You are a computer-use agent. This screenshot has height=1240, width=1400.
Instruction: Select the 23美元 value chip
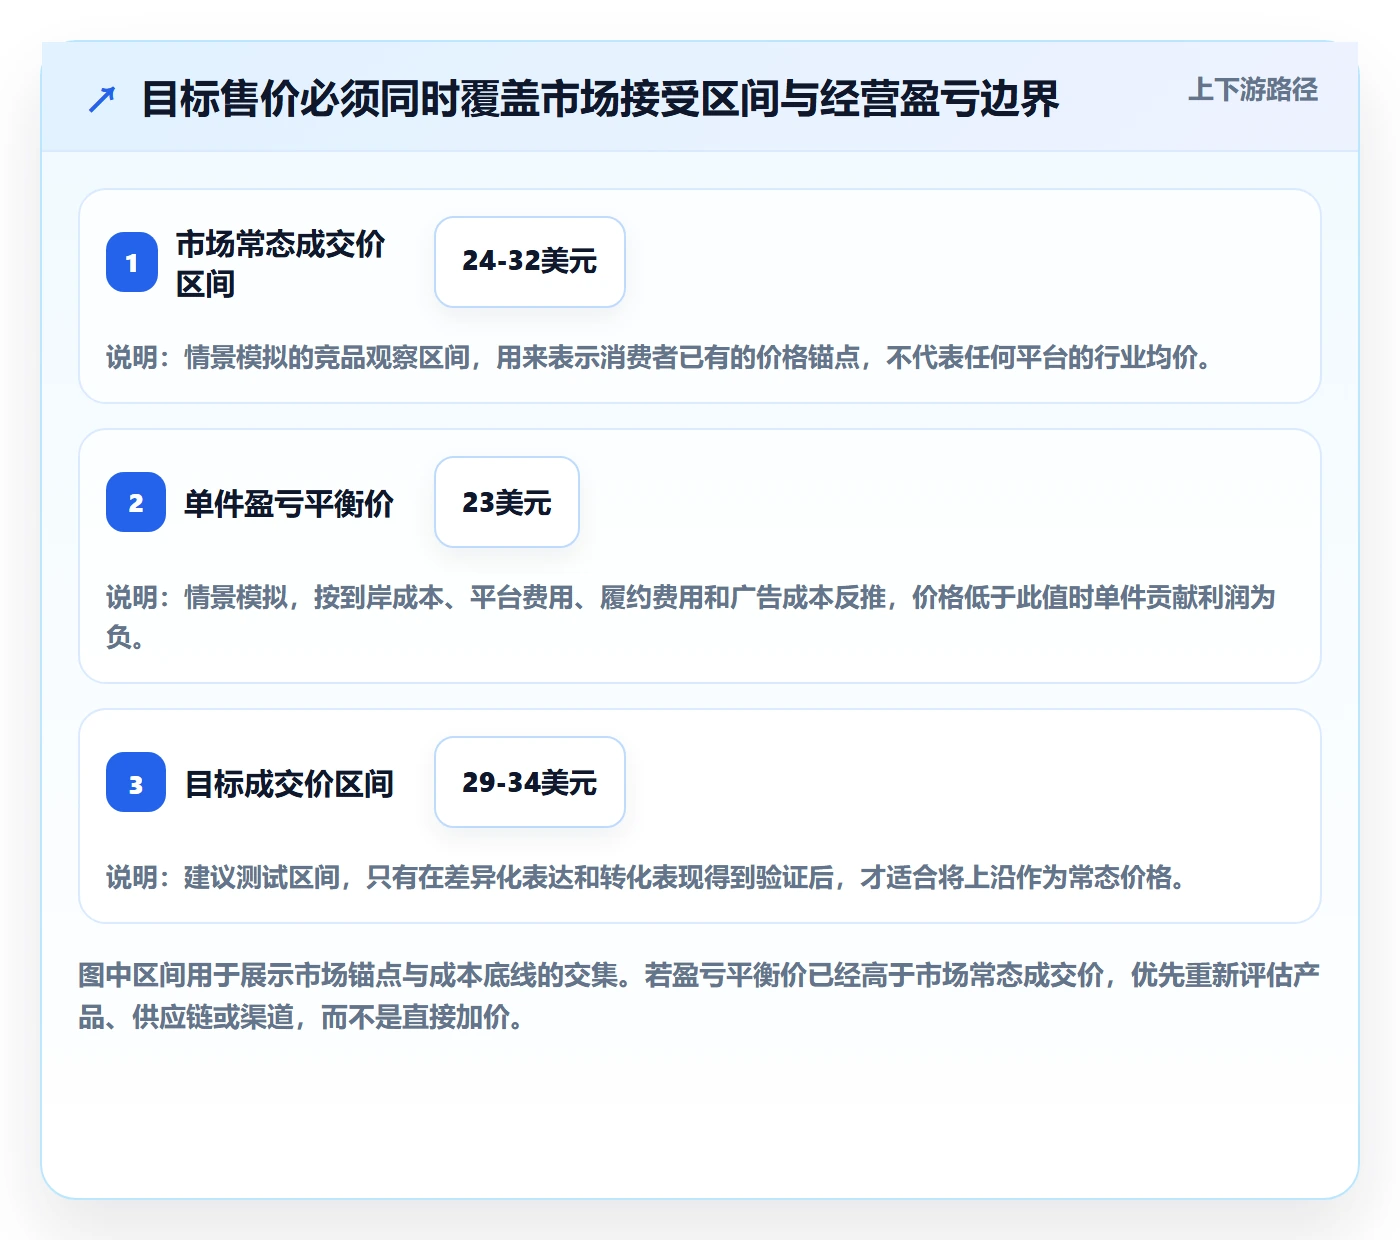[507, 502]
